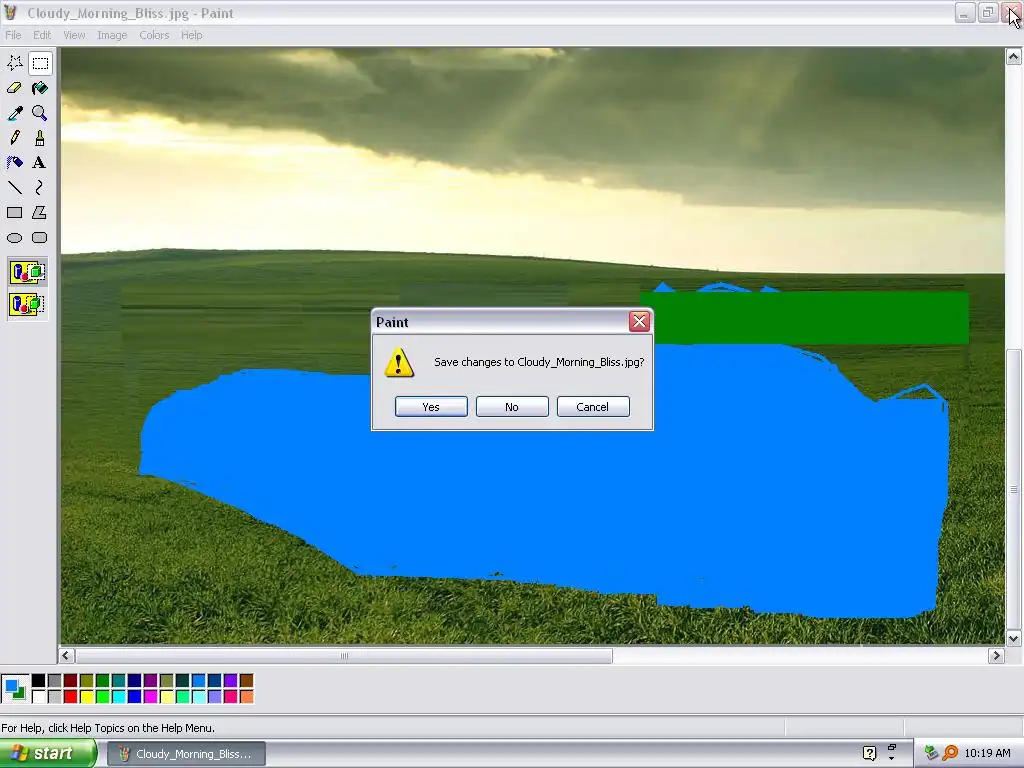Pick the Airbrush spray tool
This screenshot has height=768, width=1024.
coord(14,163)
